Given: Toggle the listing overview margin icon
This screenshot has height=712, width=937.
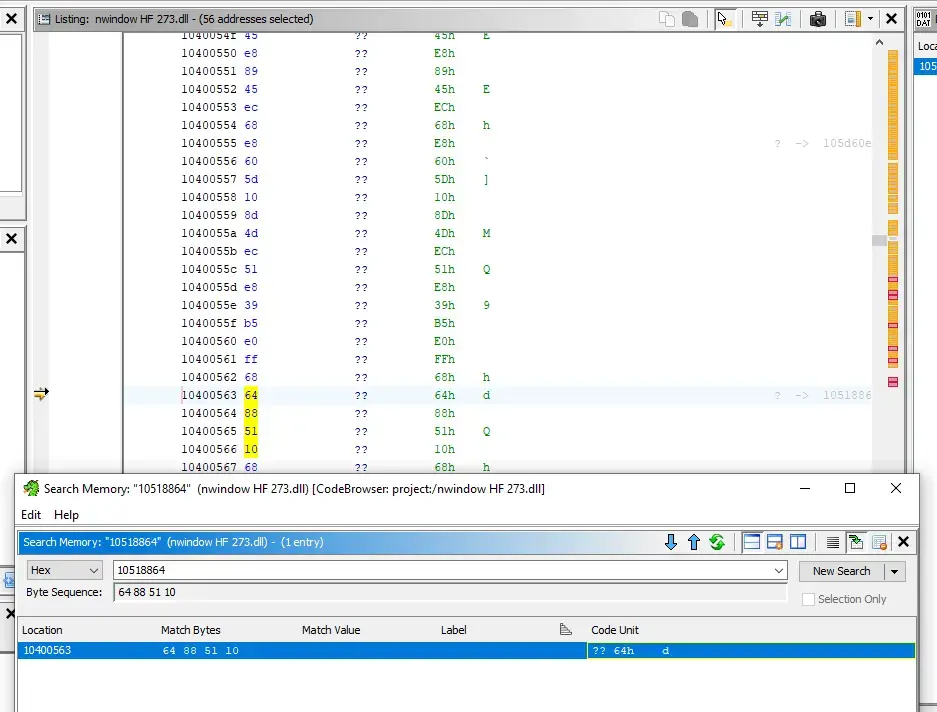Looking at the screenshot, I should click(853, 19).
